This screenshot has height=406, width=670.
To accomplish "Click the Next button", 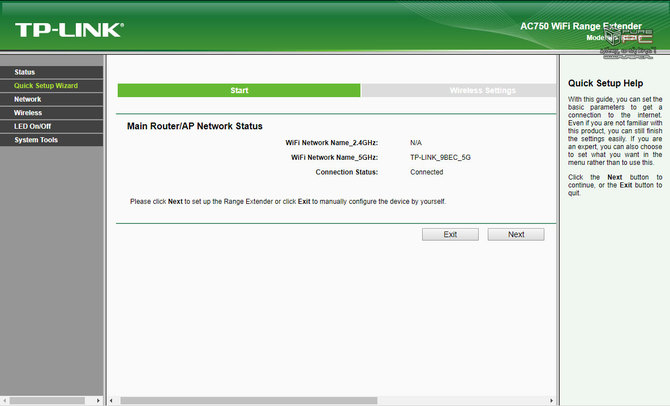I will (516, 234).
